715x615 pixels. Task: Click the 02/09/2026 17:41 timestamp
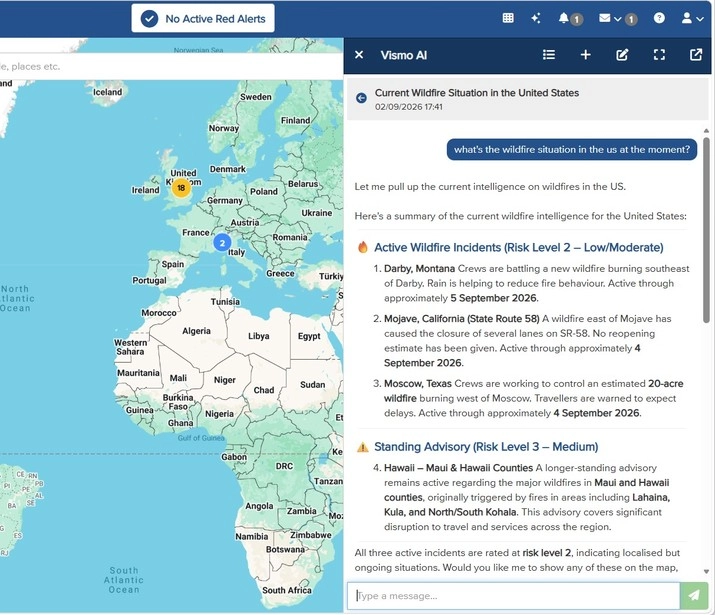[x=409, y=107]
